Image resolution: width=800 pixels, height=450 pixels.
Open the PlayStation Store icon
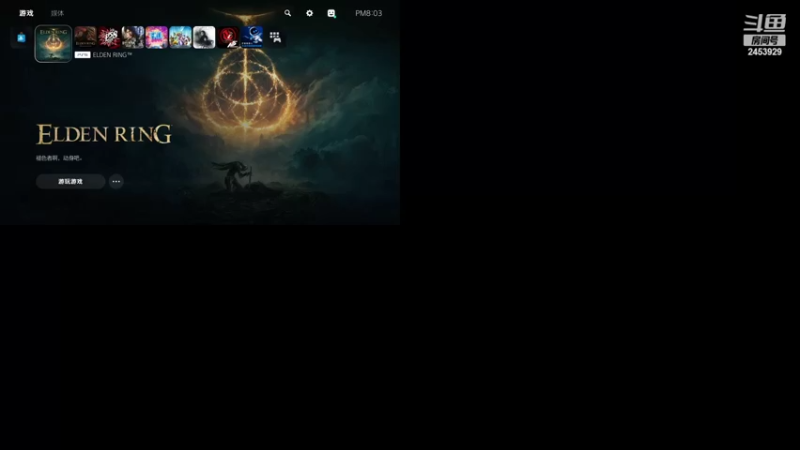pyautogui.click(x=21, y=37)
